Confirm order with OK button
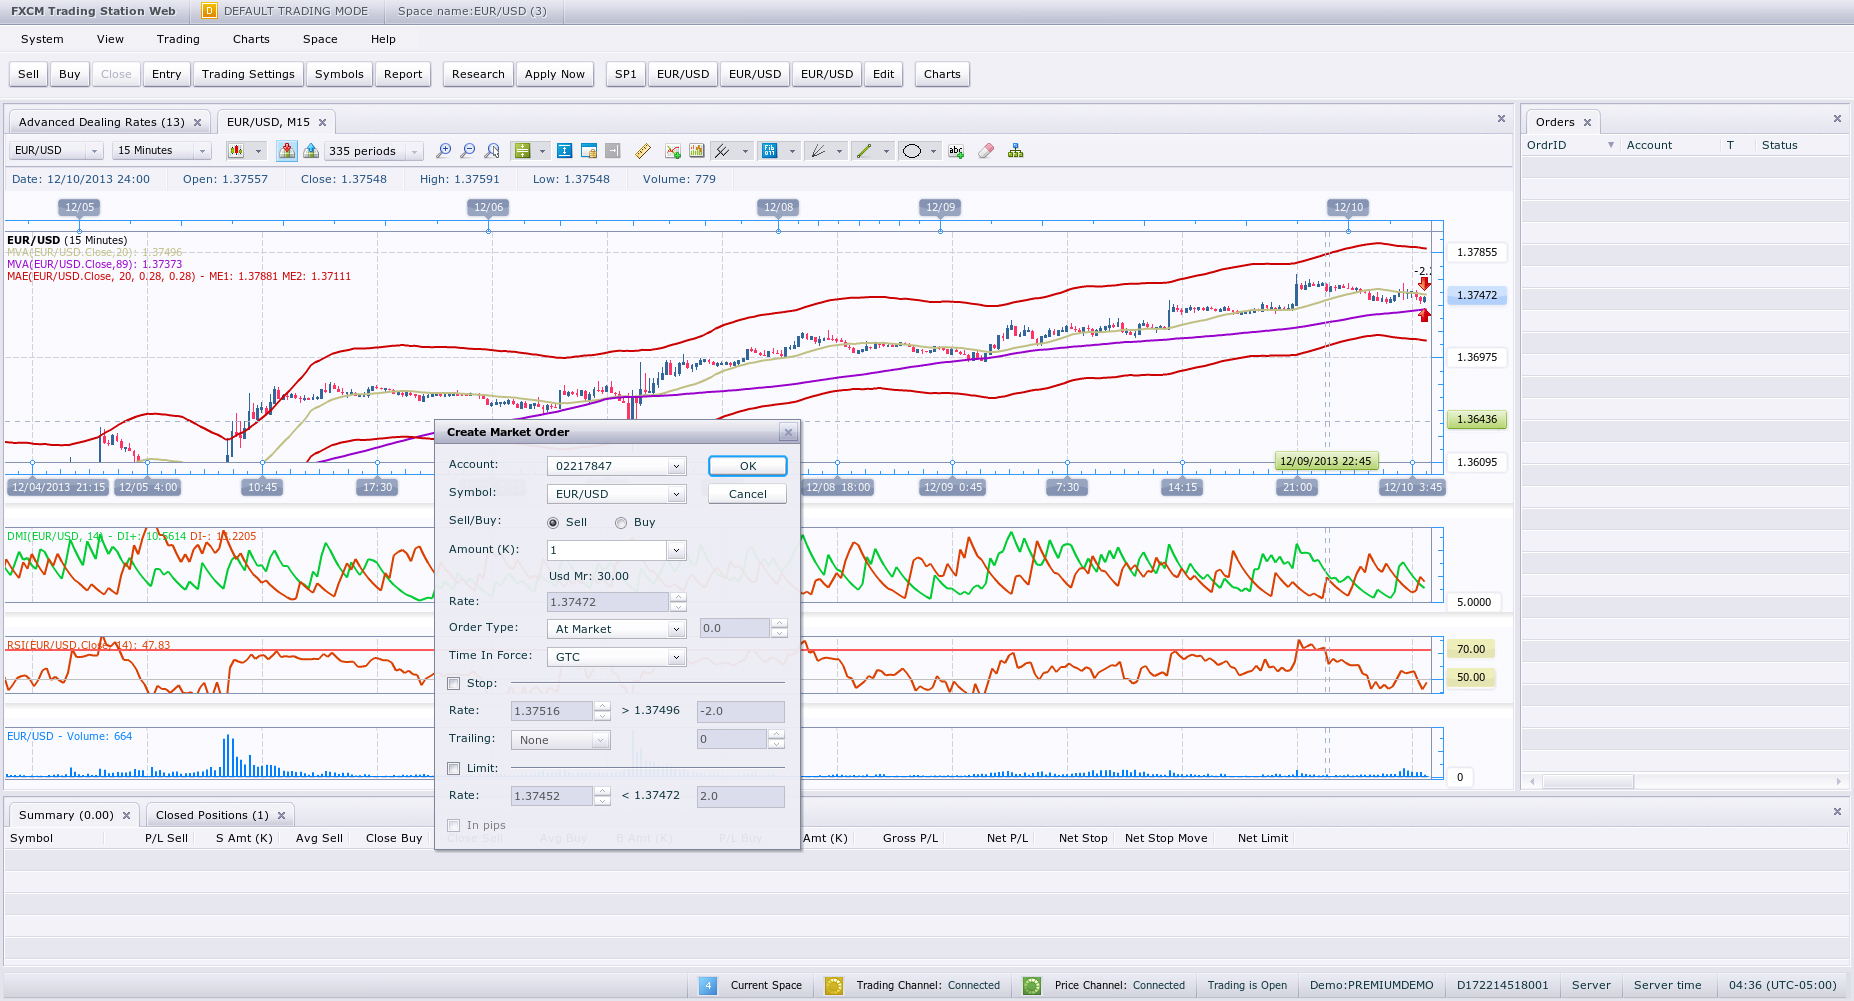Image resolution: width=1854 pixels, height=1001 pixels. [x=747, y=466]
